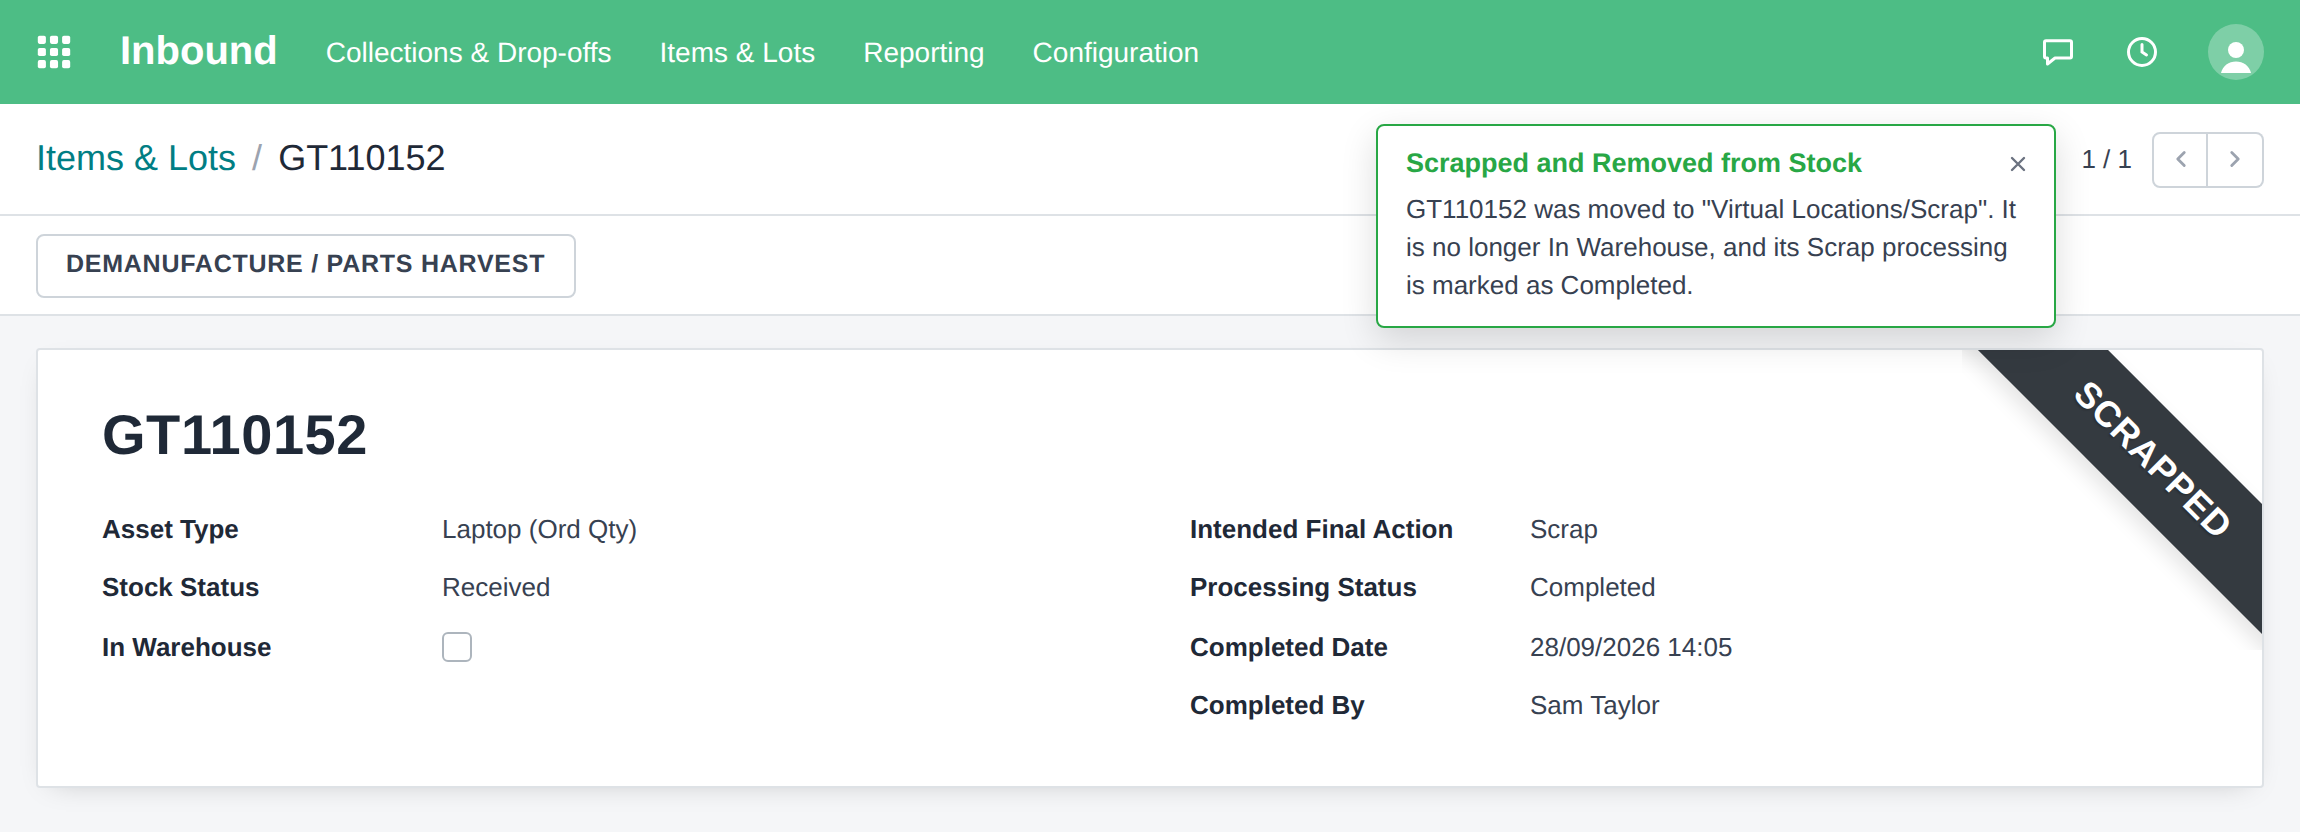Viewport: 2300px width, 832px height.
Task: Click the Received stock status value
Action: (496, 587)
